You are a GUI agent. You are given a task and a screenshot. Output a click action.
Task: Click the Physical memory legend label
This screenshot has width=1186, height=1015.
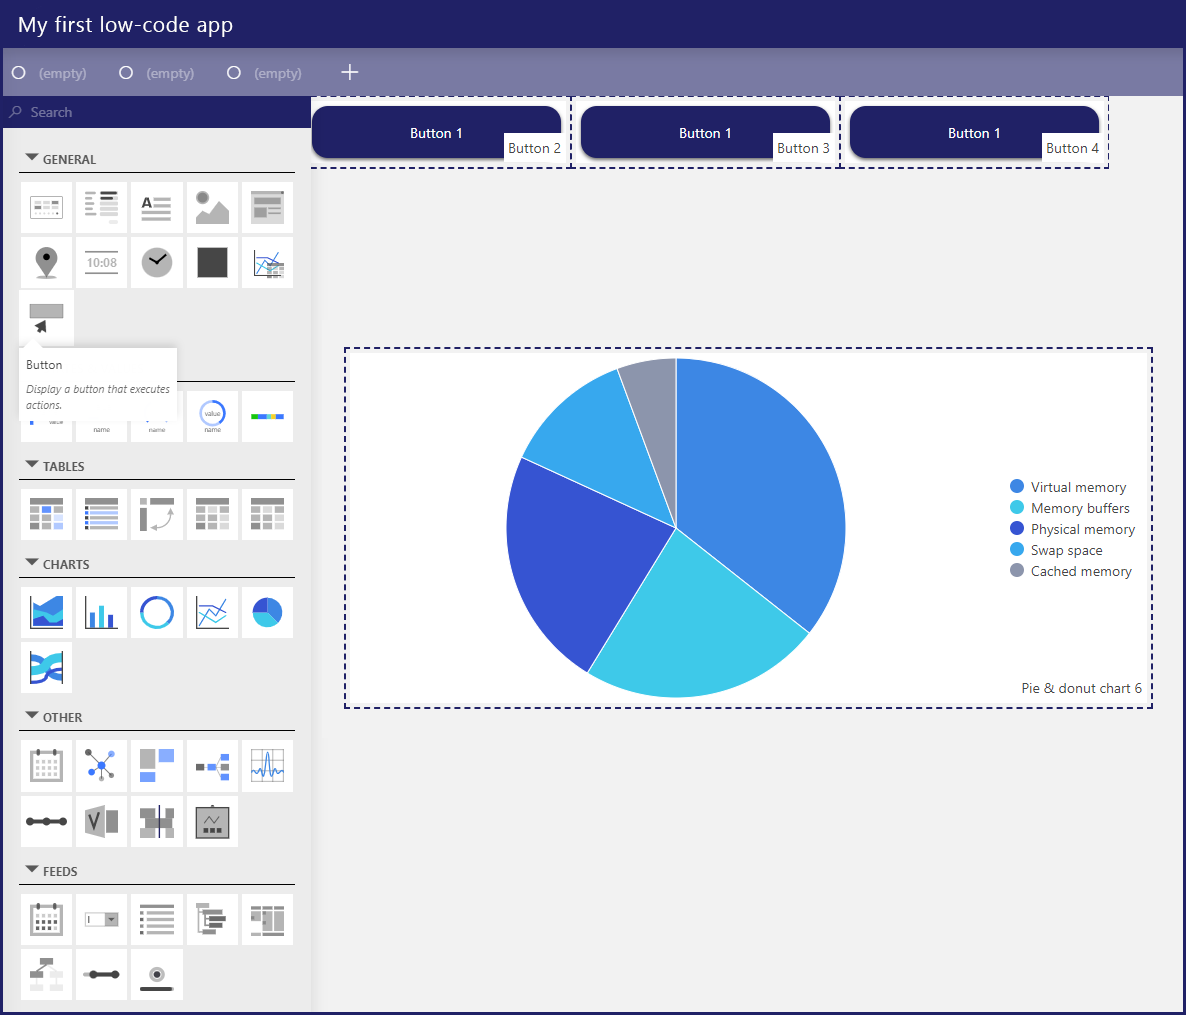1082,529
